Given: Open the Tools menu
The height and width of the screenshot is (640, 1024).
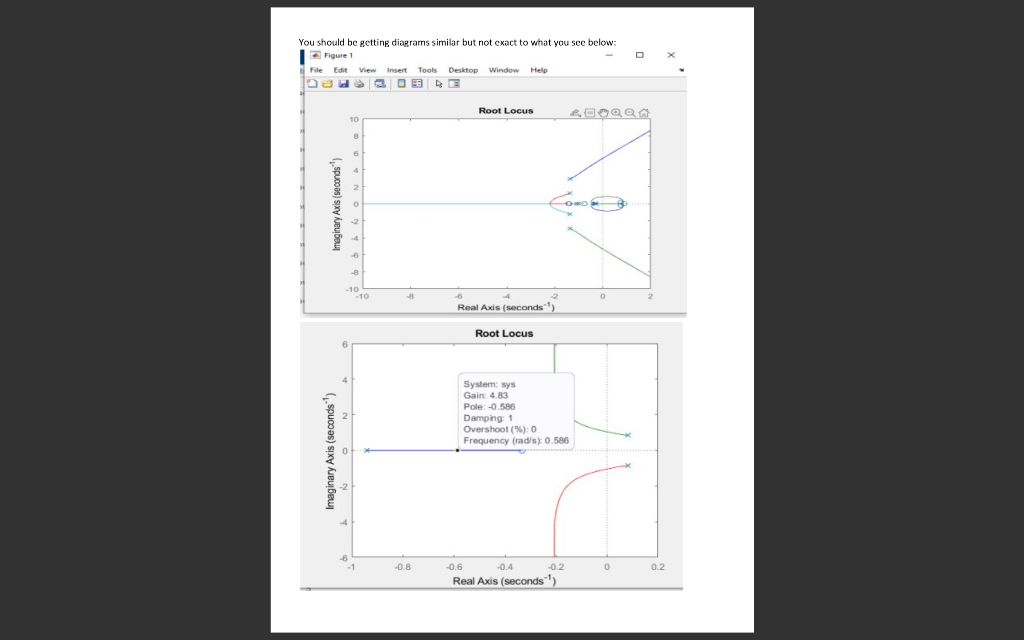Looking at the screenshot, I should click(x=428, y=70).
